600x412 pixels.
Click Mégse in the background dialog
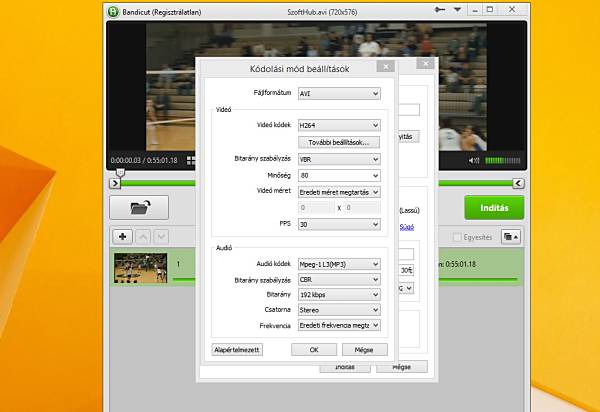(402, 367)
